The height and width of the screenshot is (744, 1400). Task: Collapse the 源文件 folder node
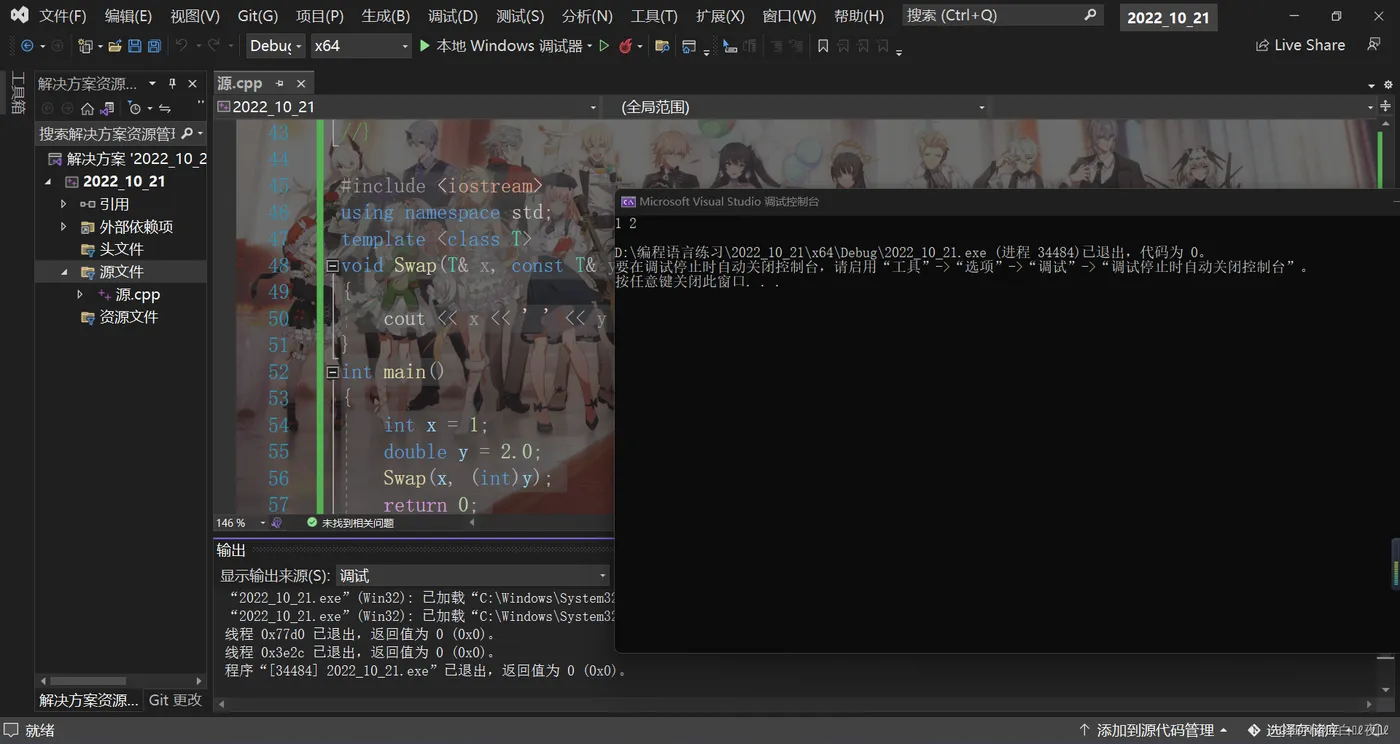pos(64,272)
